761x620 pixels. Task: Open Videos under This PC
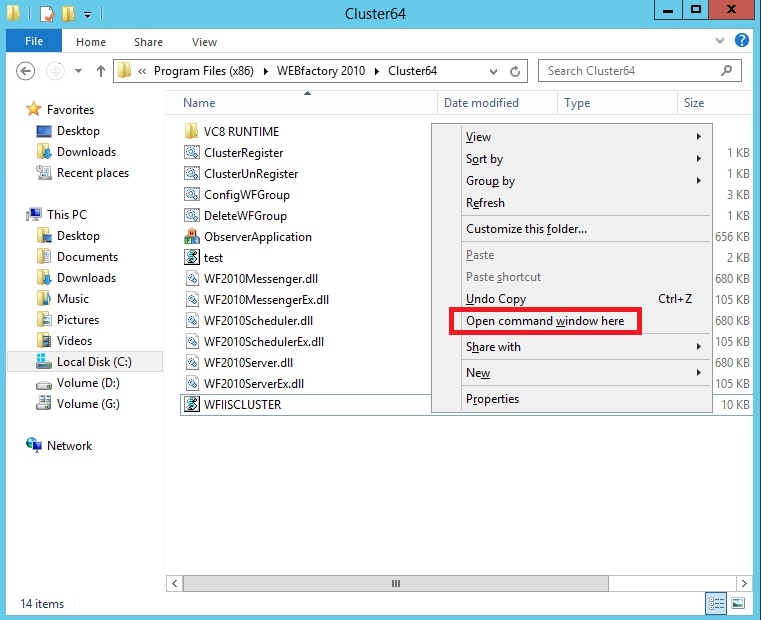point(74,341)
